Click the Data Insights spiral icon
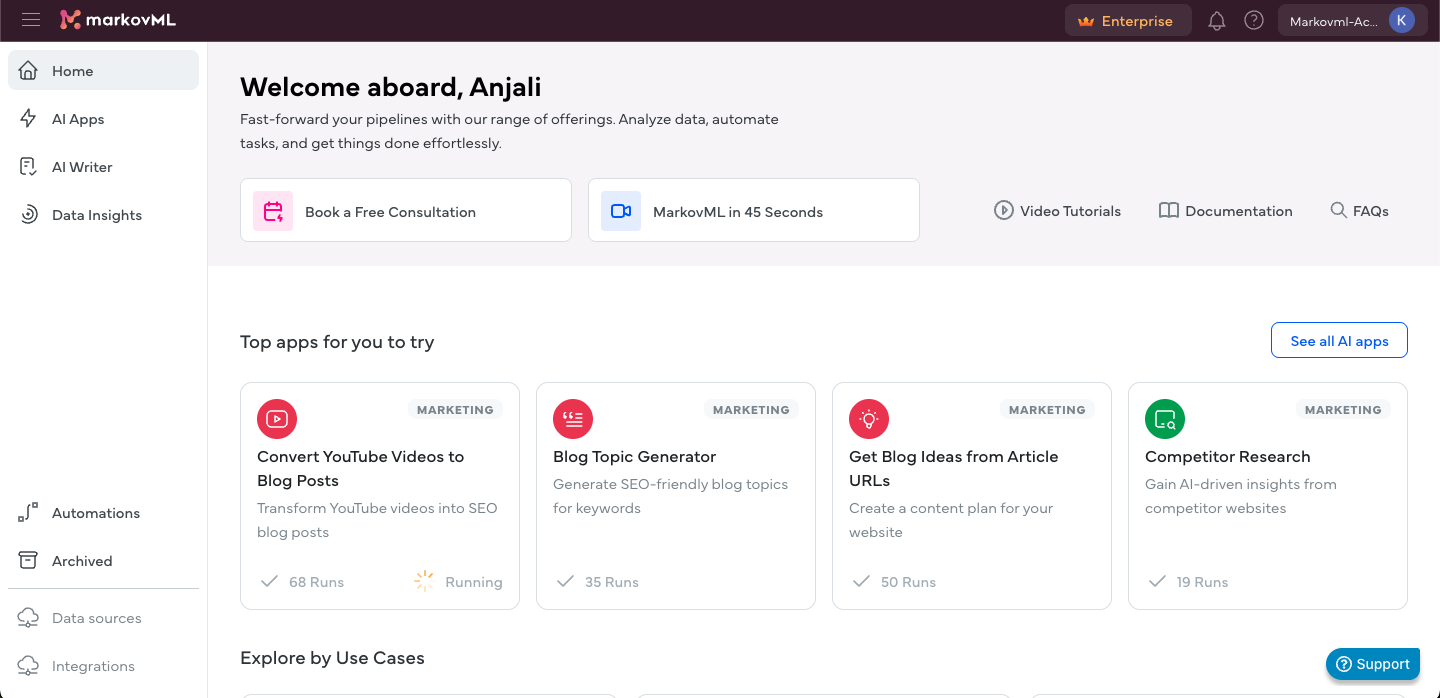The height and width of the screenshot is (698, 1440). pos(29,215)
